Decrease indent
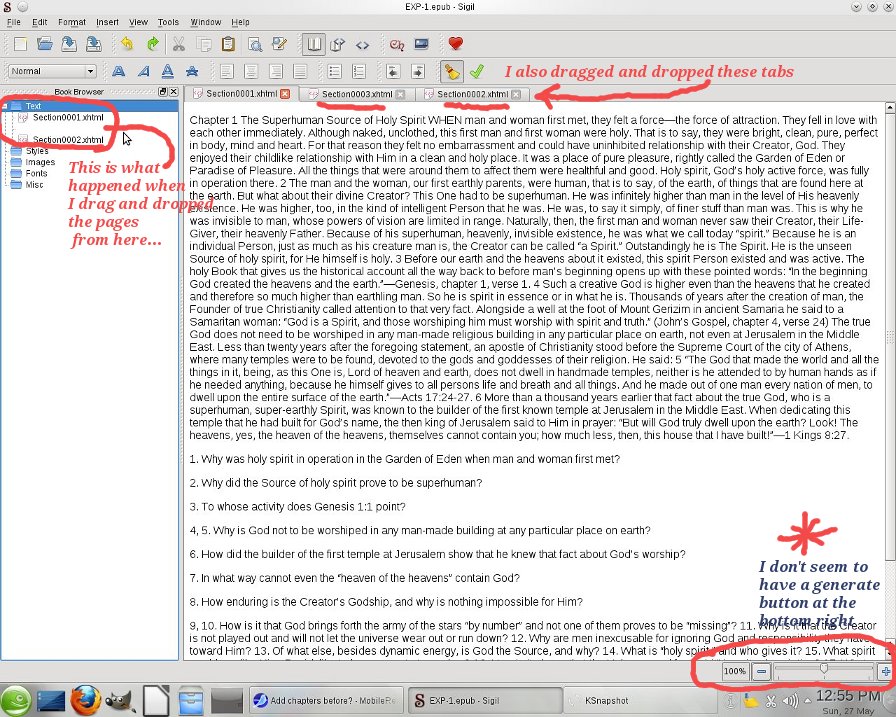Screen dimensions: 896x717 393,71
